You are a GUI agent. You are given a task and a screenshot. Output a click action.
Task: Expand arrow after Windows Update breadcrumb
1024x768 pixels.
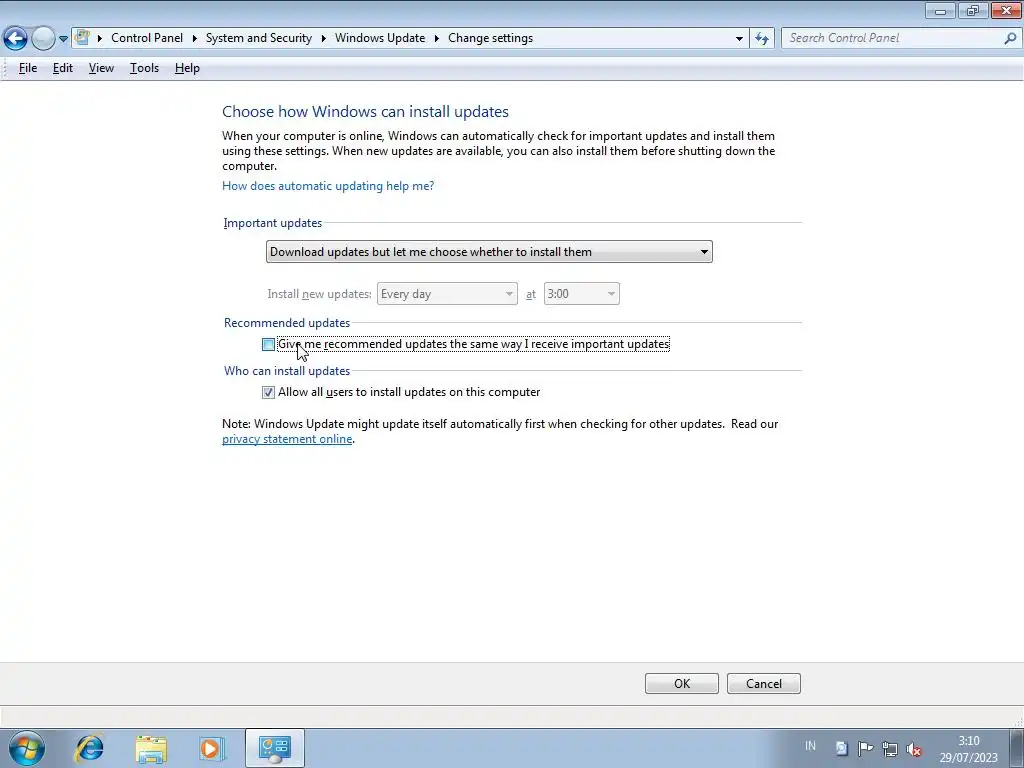pyautogui.click(x=436, y=38)
